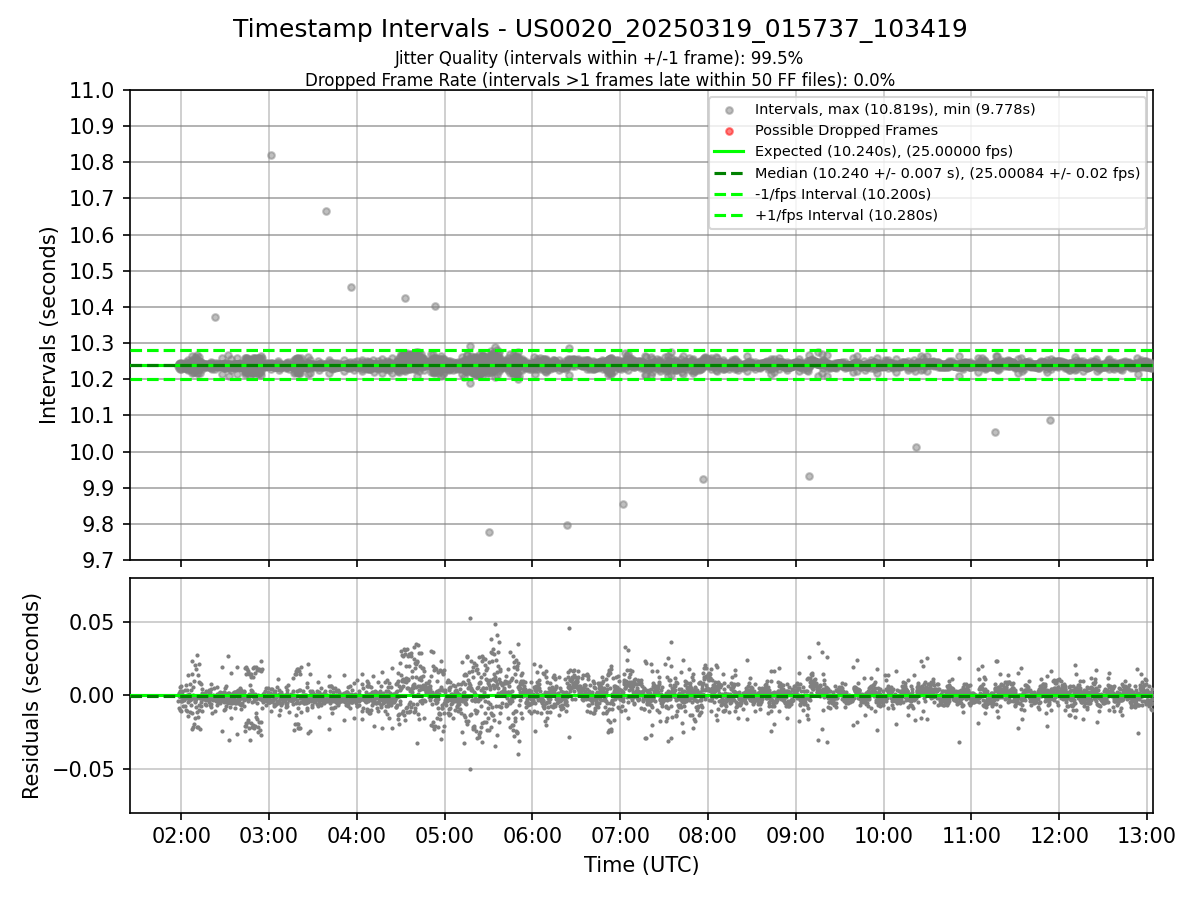Click the outlier point near 10.37 seconds at 02:20
The image size is (1200, 900).
pos(215,317)
